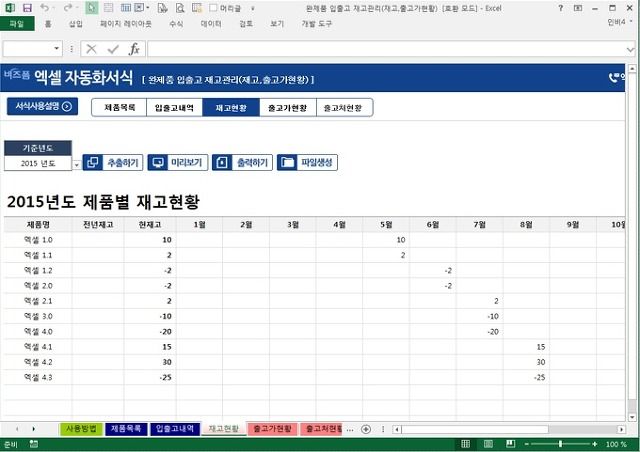Select product row 엑셀 1.0
Image resolution: width=640 pixels, height=452 pixels.
pyautogui.click(x=38, y=240)
